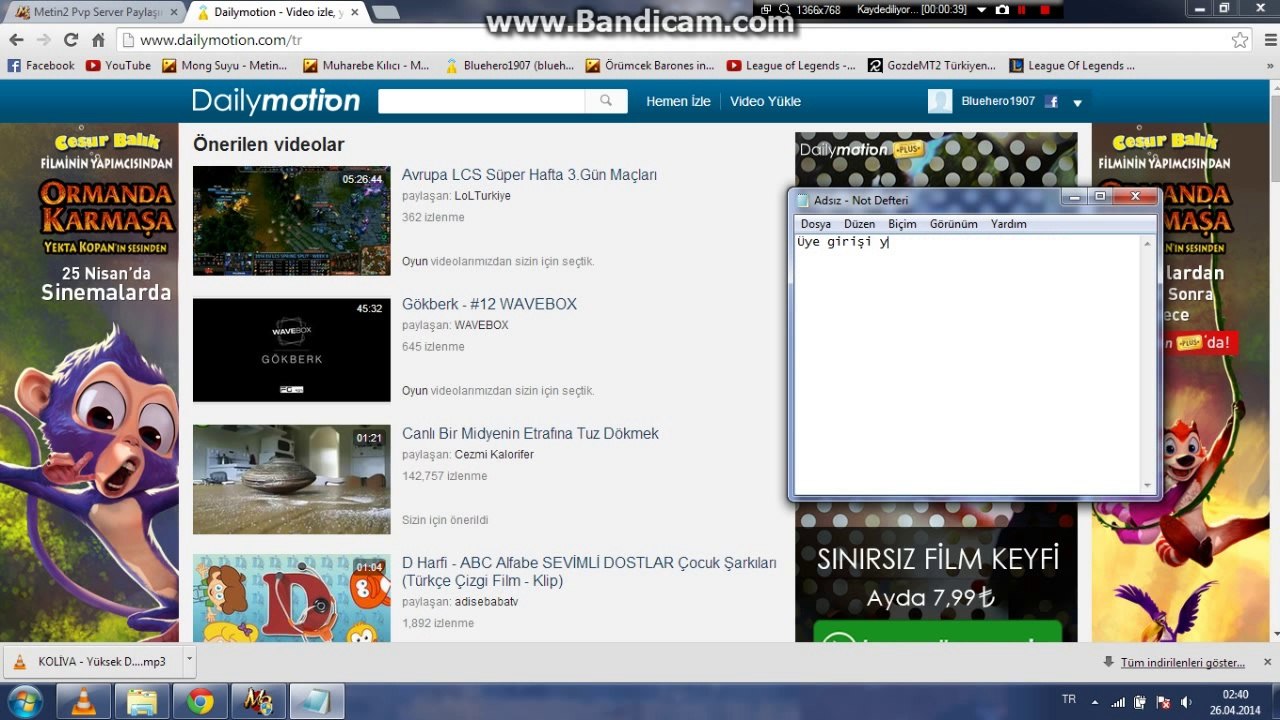This screenshot has width=1280, height=720.
Task: Open the GozdeMT2 Türkiyen bookmark
Action: click(x=932, y=66)
